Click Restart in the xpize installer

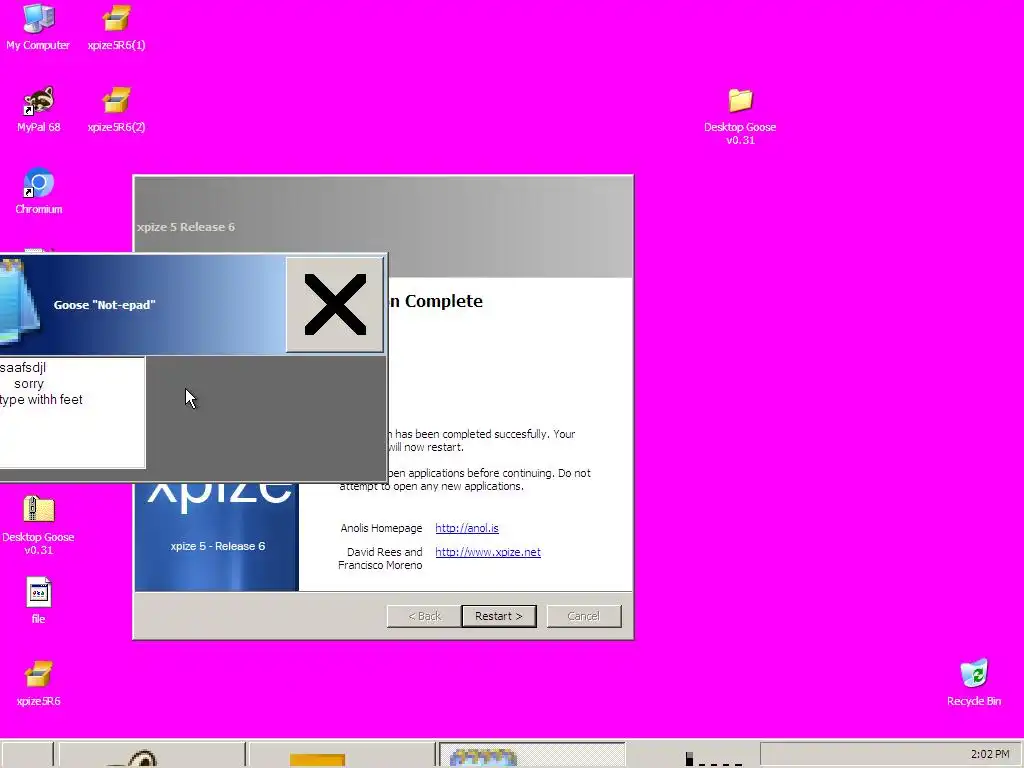click(x=499, y=616)
